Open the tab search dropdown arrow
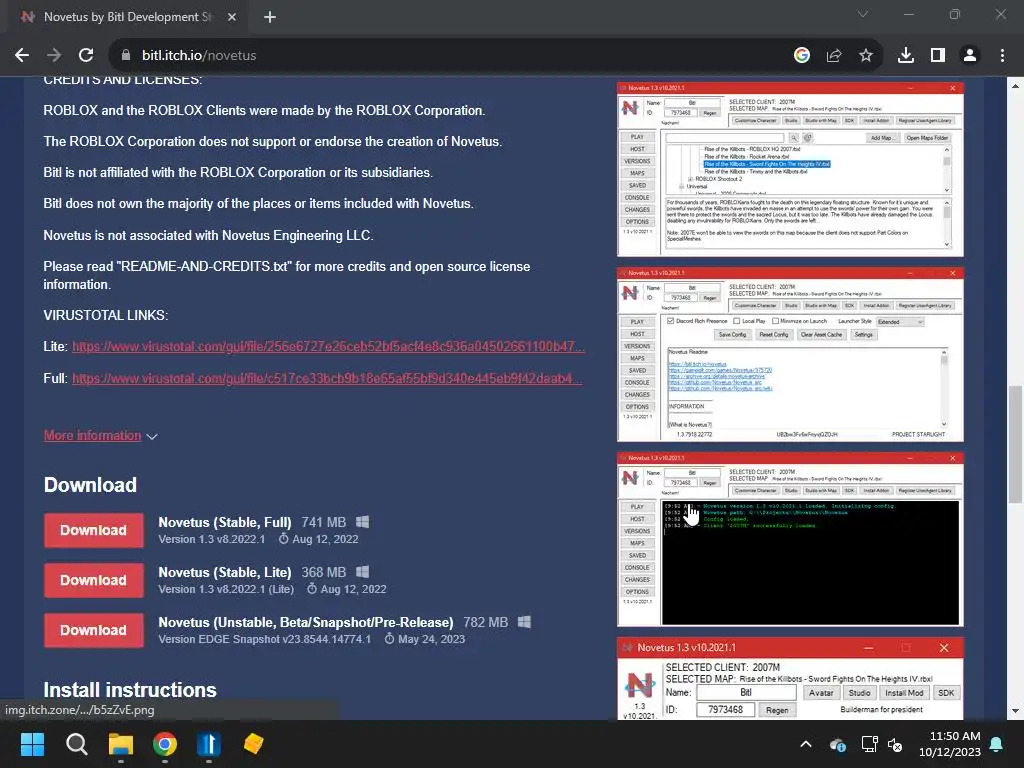 (x=863, y=14)
